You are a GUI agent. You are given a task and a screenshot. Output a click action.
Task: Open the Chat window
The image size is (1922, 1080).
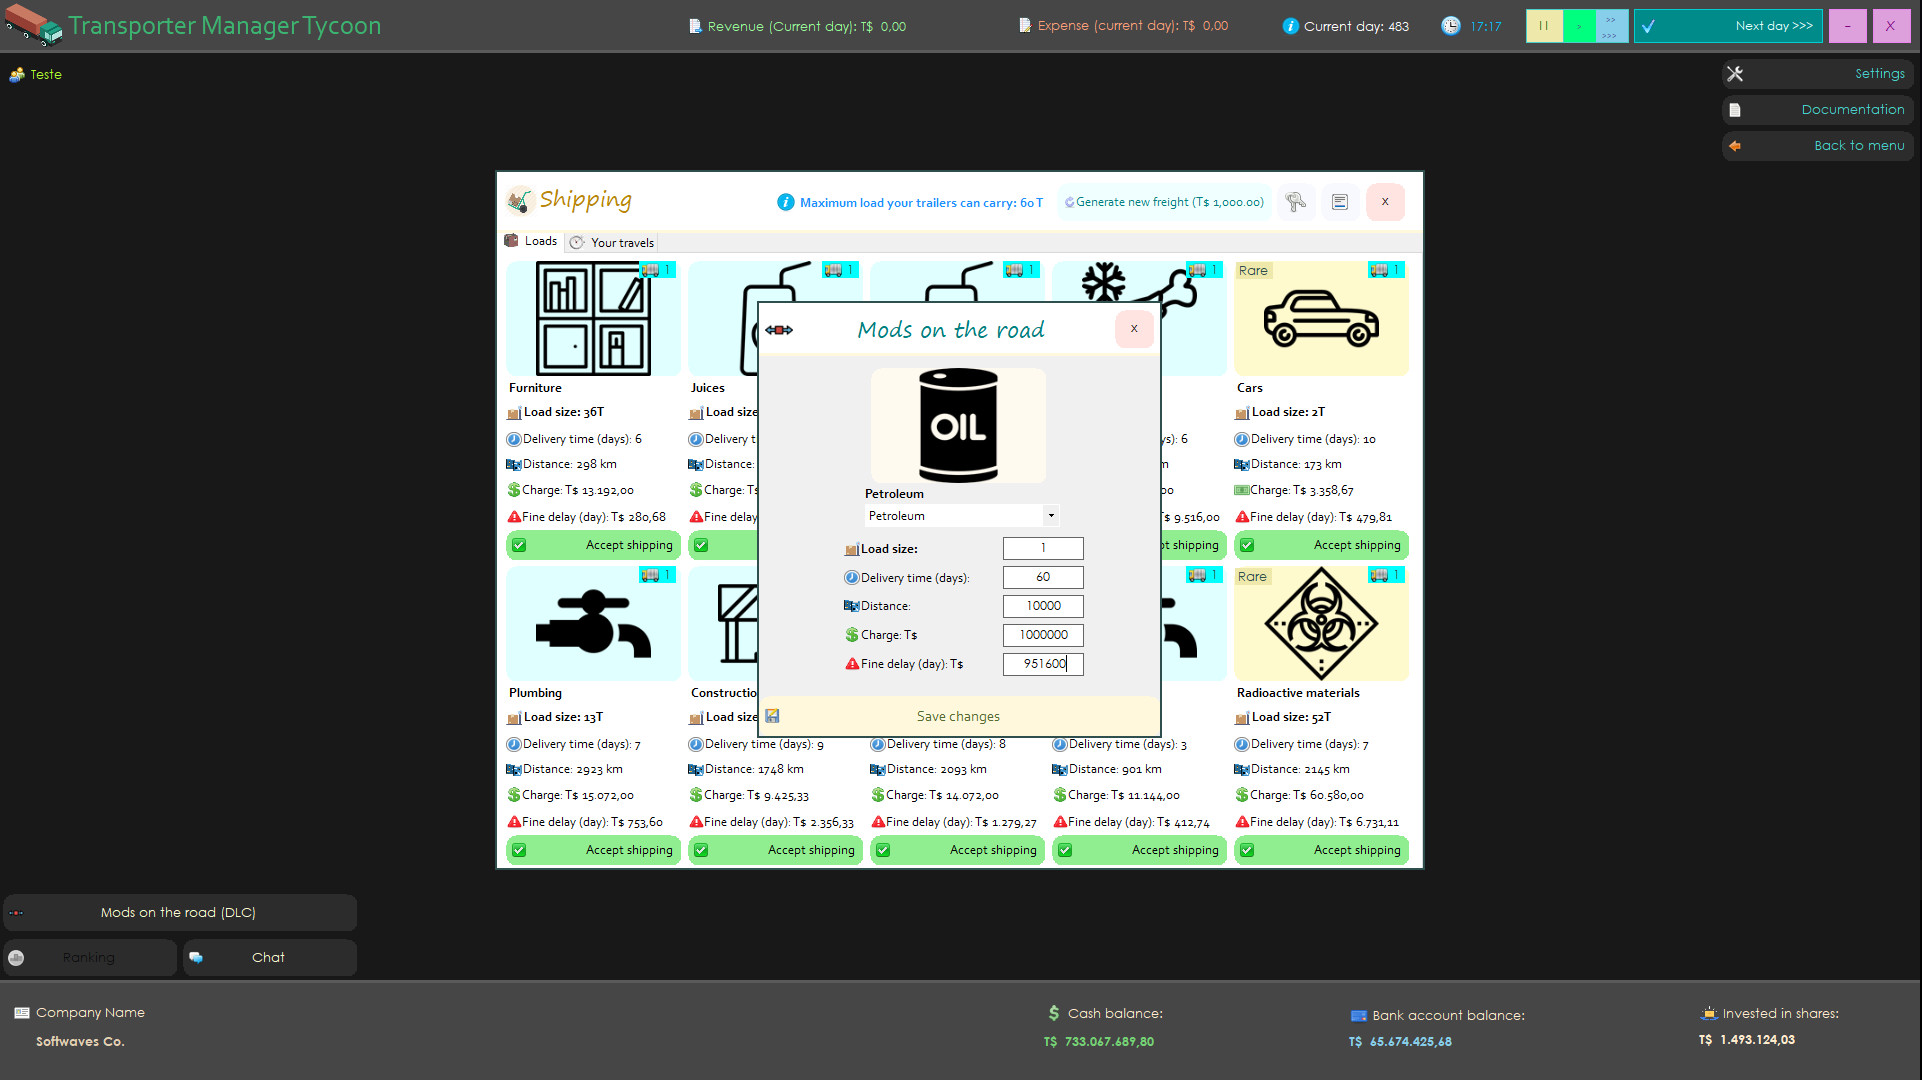pyautogui.click(x=268, y=957)
